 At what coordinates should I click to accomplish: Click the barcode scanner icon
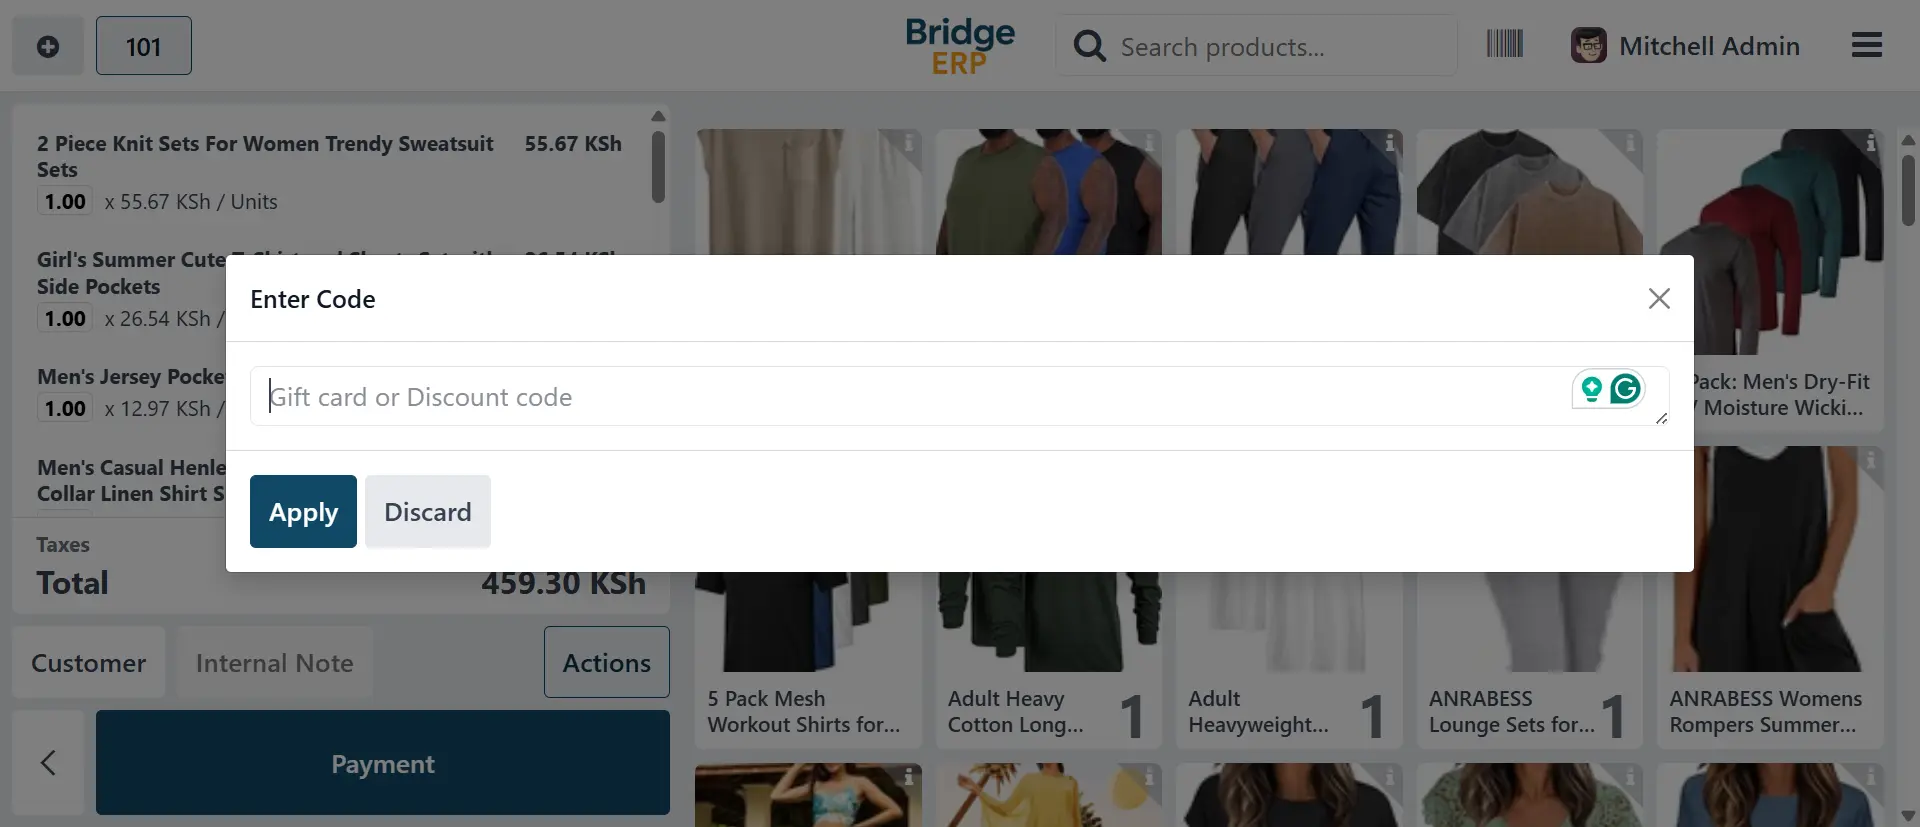[x=1504, y=44]
